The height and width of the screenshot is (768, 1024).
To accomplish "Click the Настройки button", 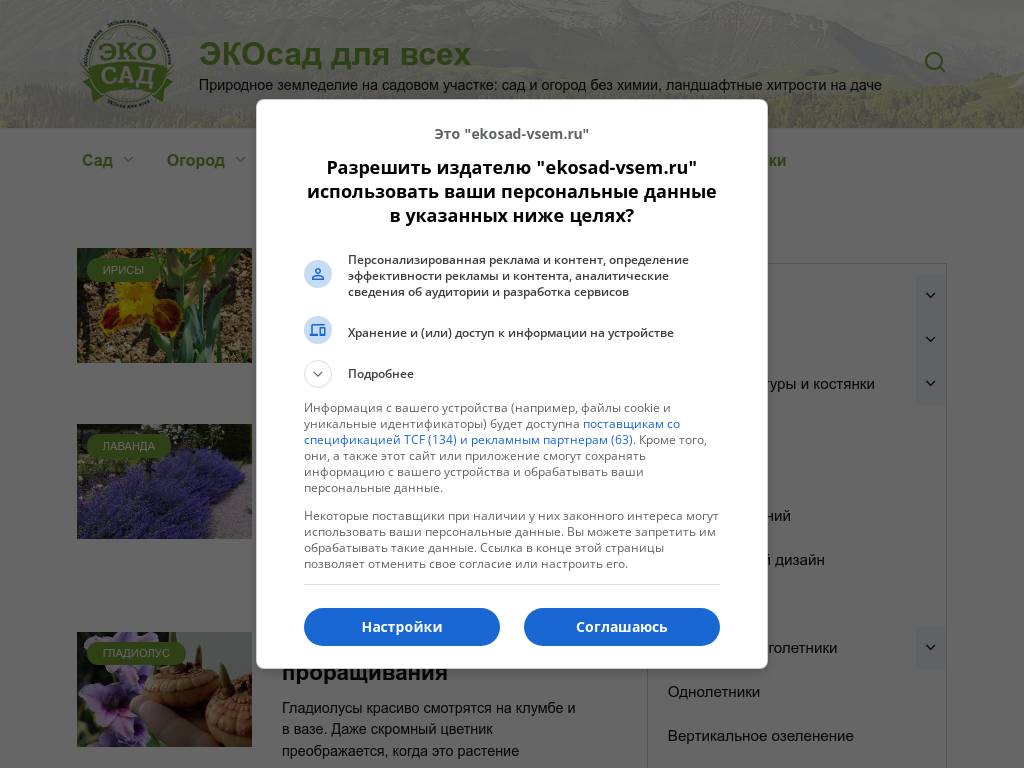I will [402, 627].
